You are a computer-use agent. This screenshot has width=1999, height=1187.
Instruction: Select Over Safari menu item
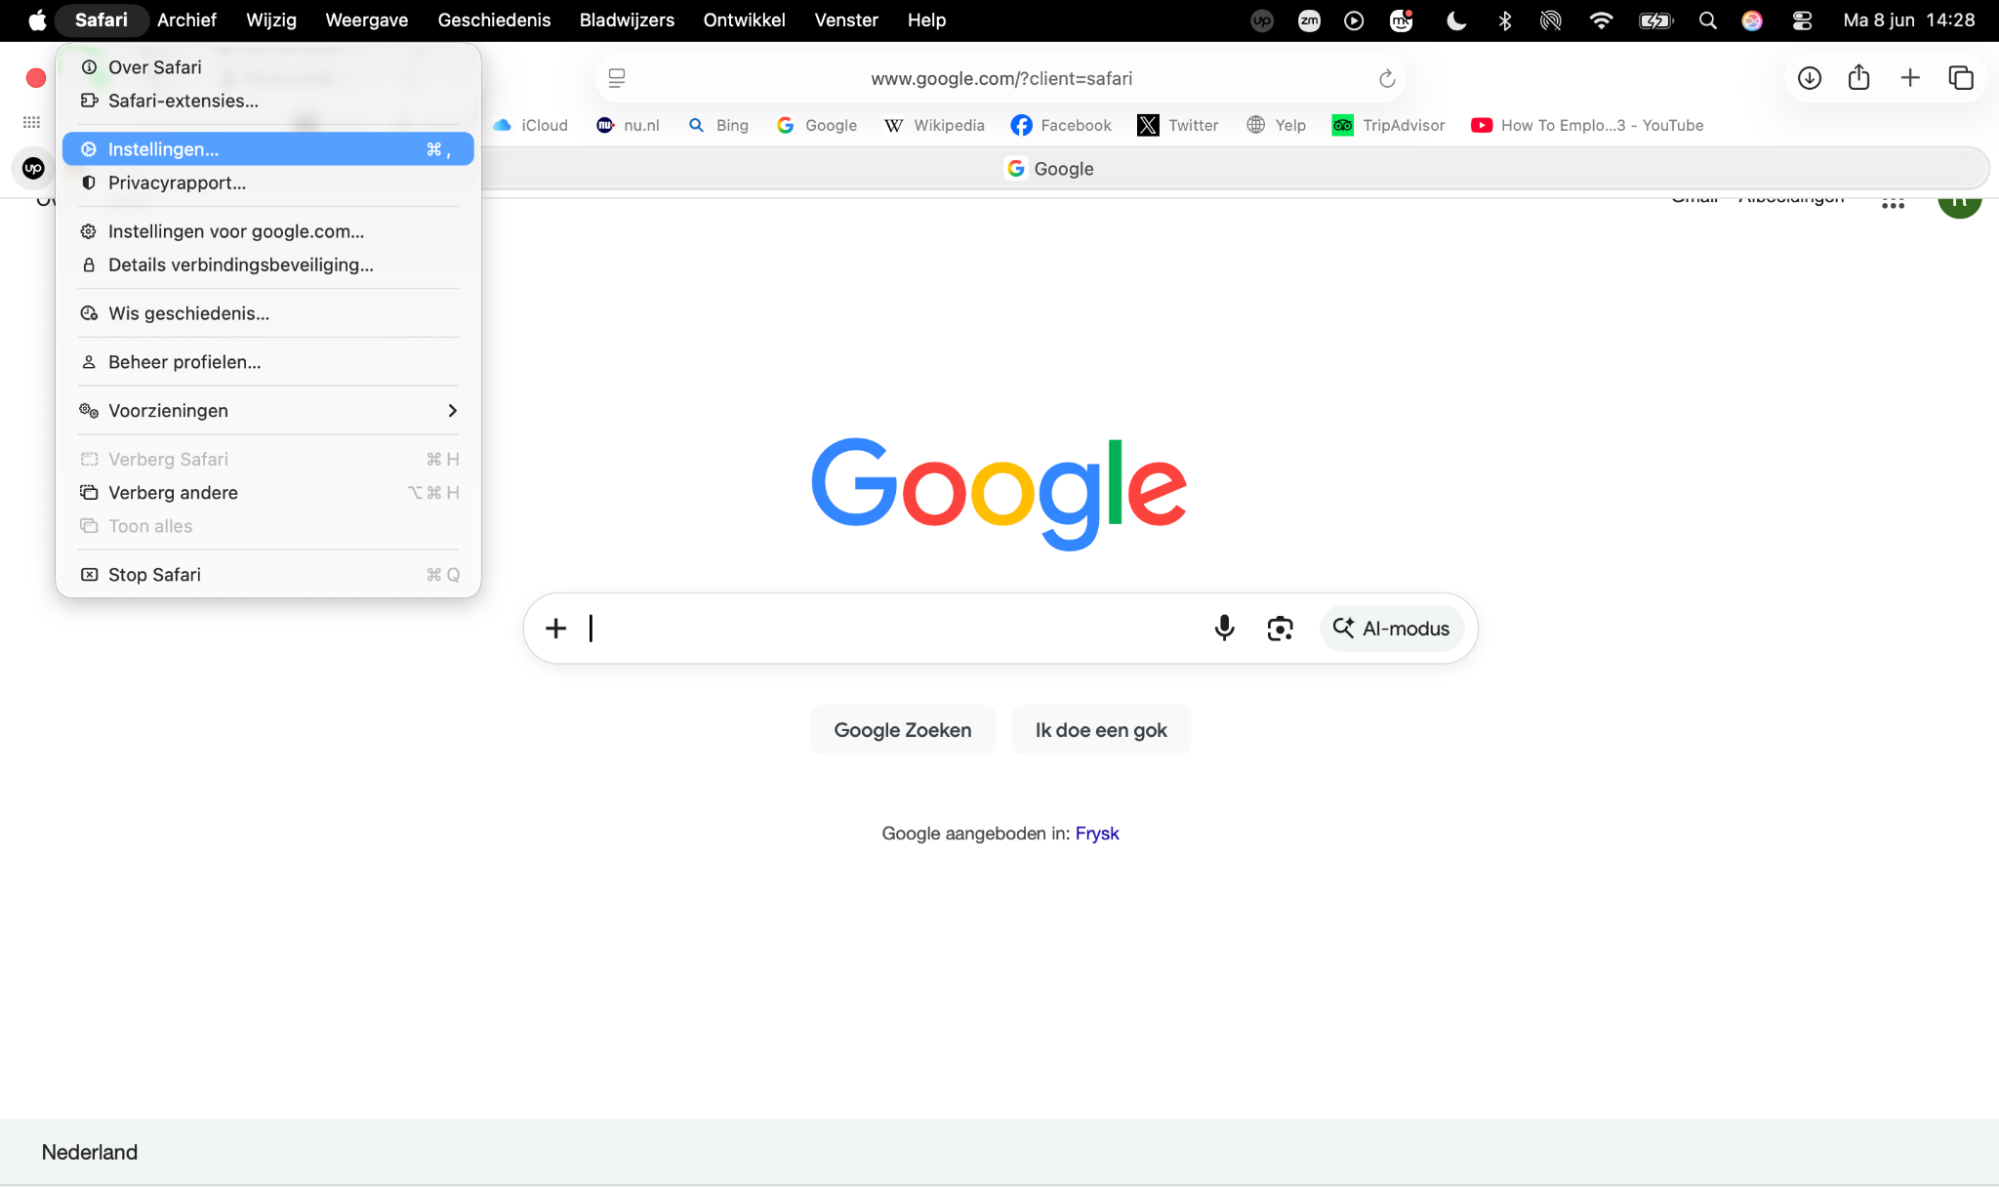268,67
